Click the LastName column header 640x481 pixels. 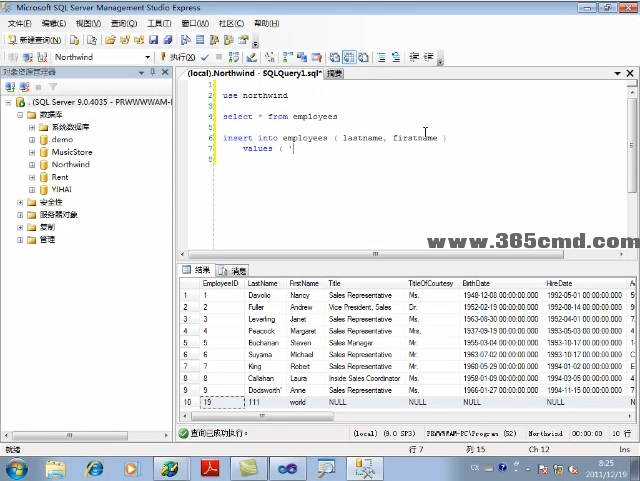click(x=264, y=283)
